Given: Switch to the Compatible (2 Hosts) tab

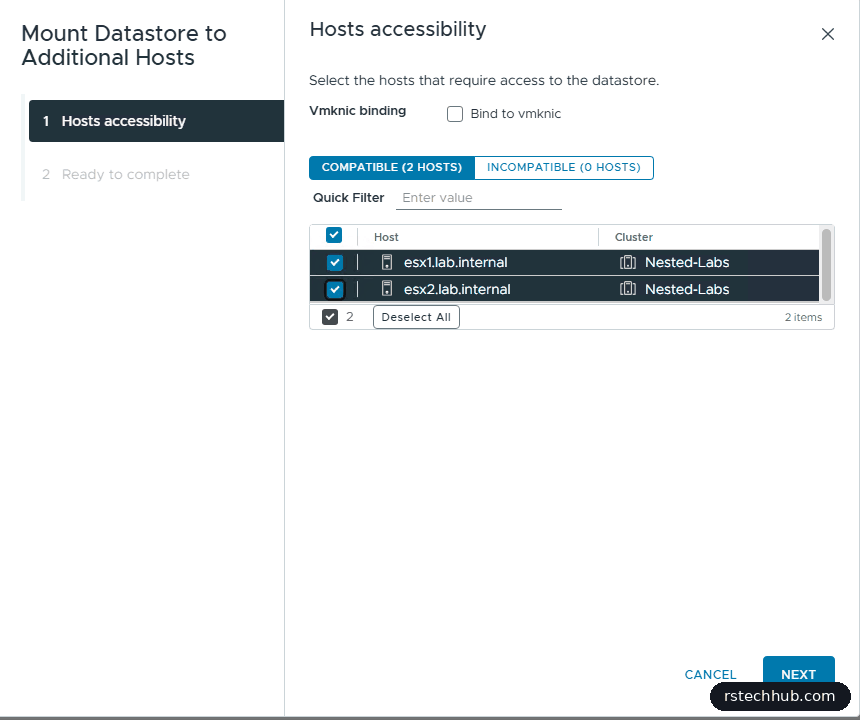Looking at the screenshot, I should point(392,167).
